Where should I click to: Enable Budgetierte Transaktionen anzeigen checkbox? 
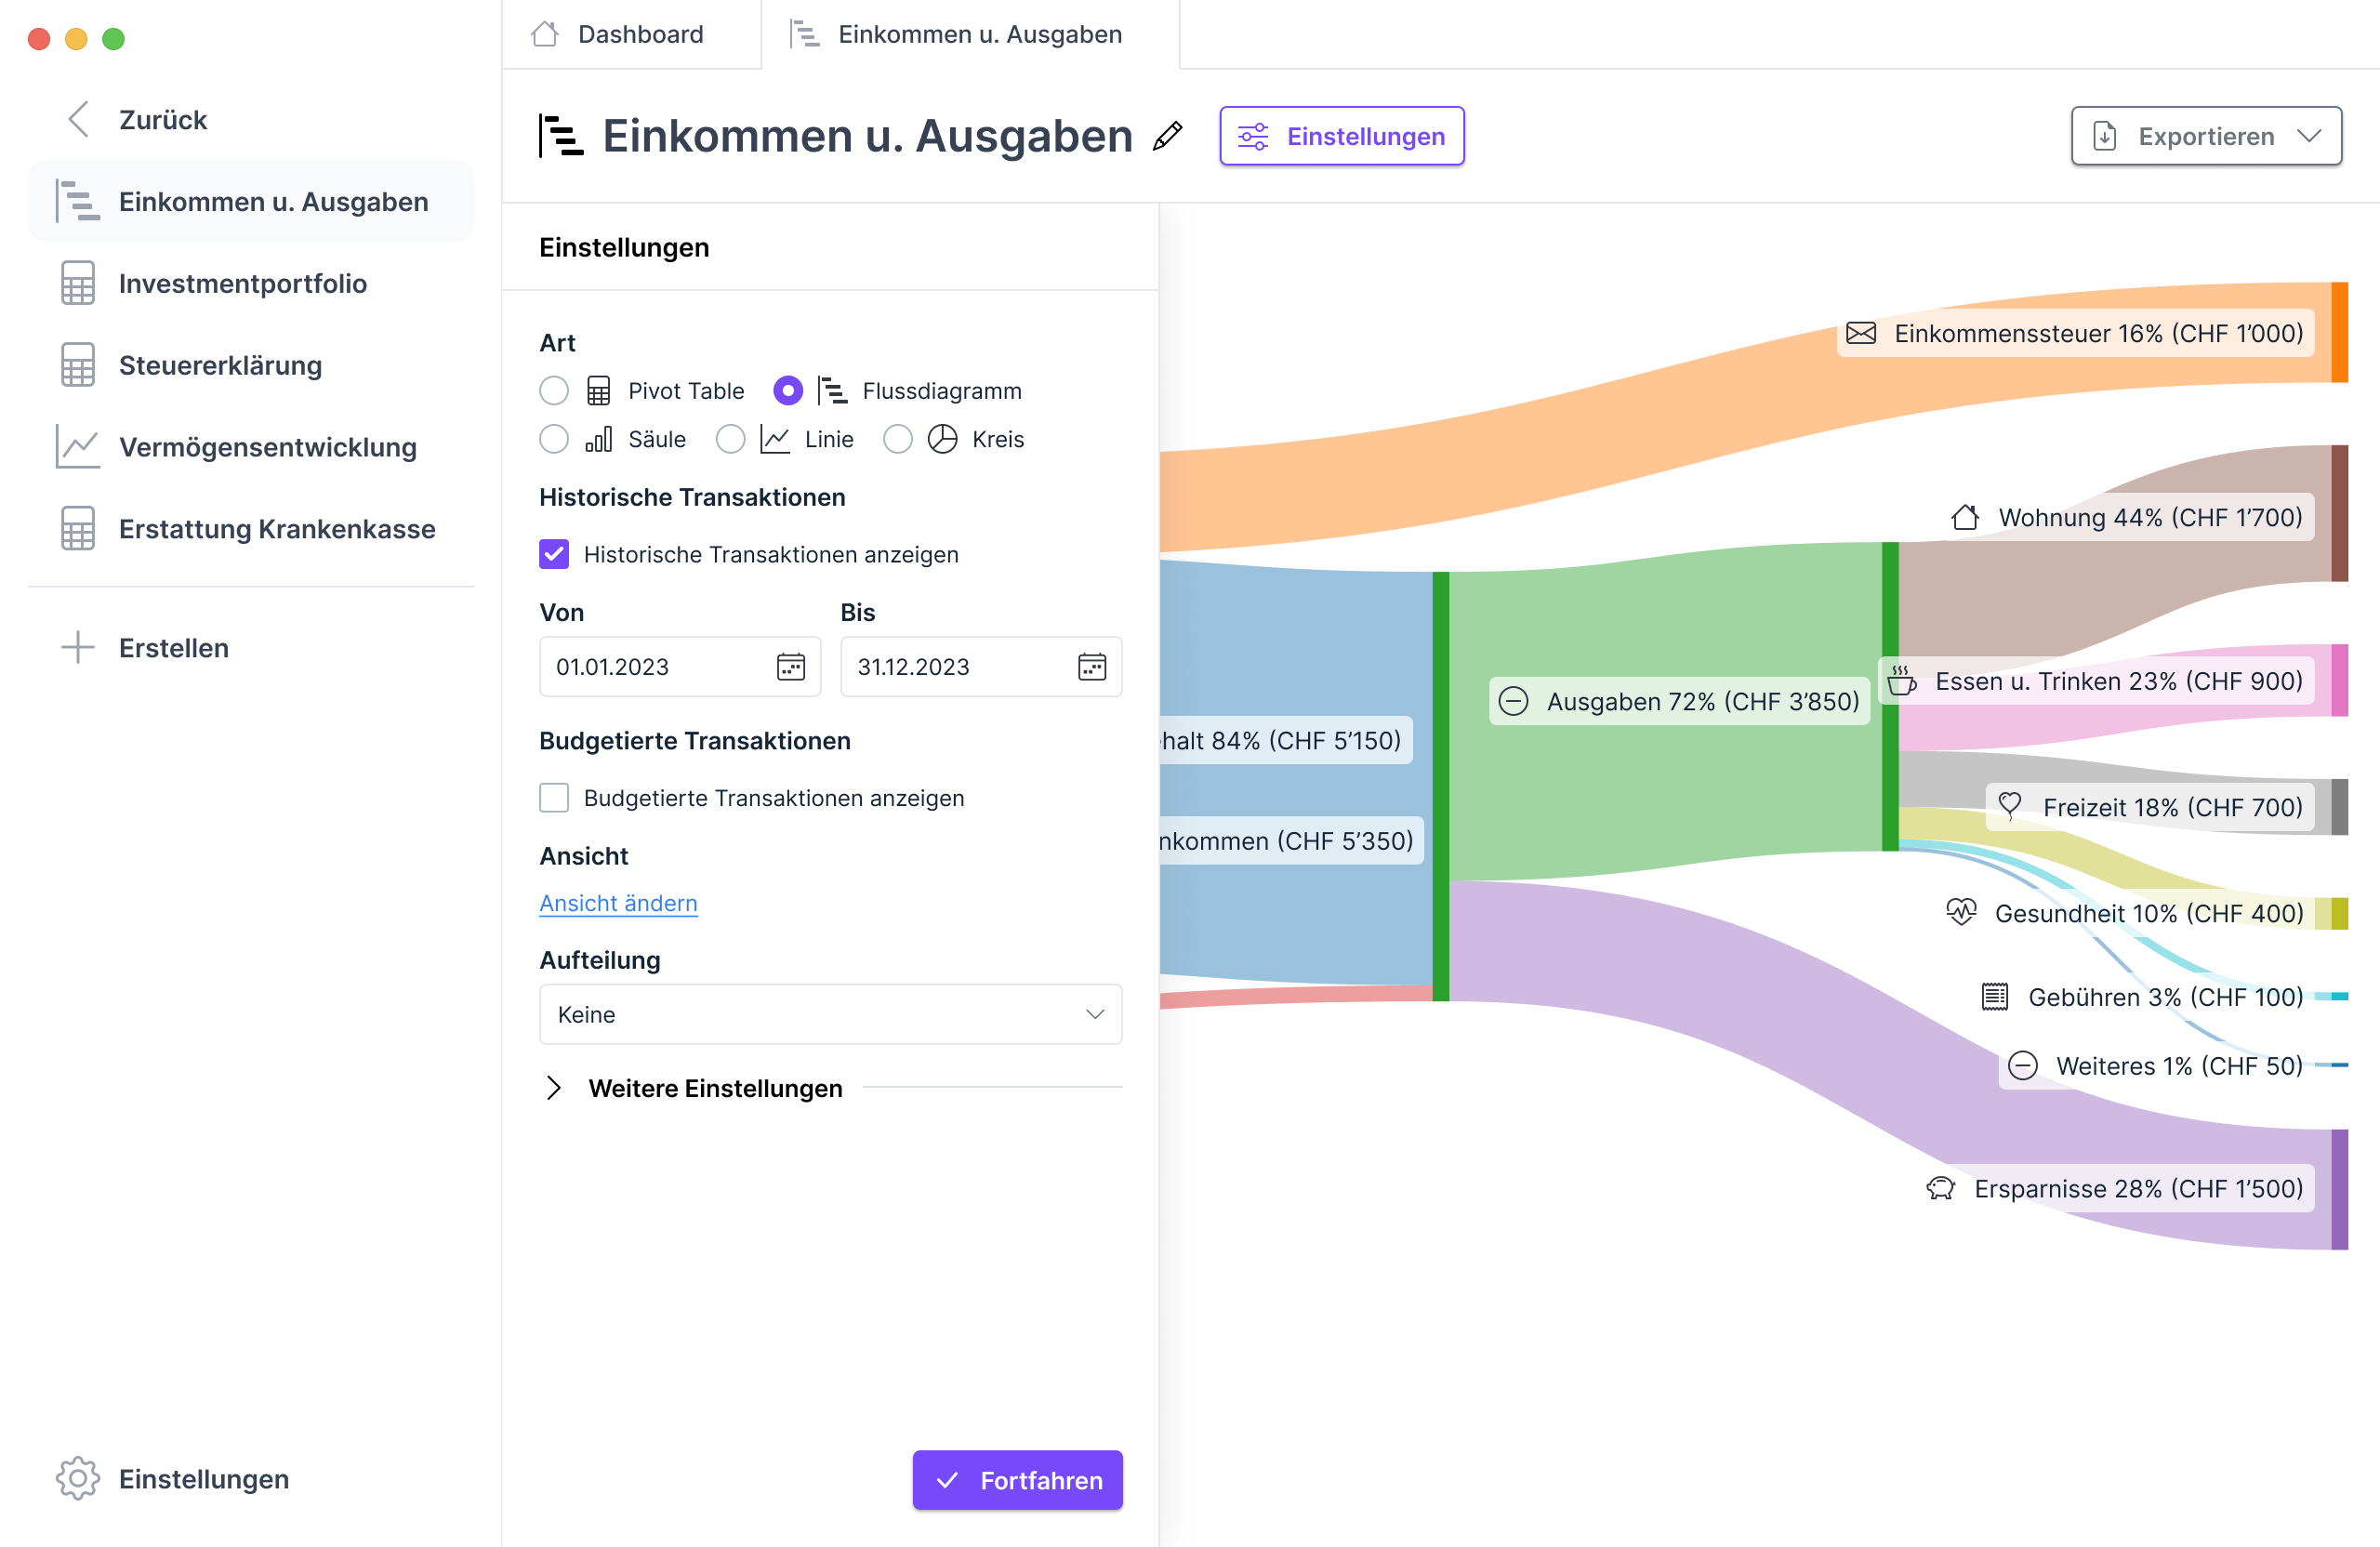pyautogui.click(x=554, y=798)
